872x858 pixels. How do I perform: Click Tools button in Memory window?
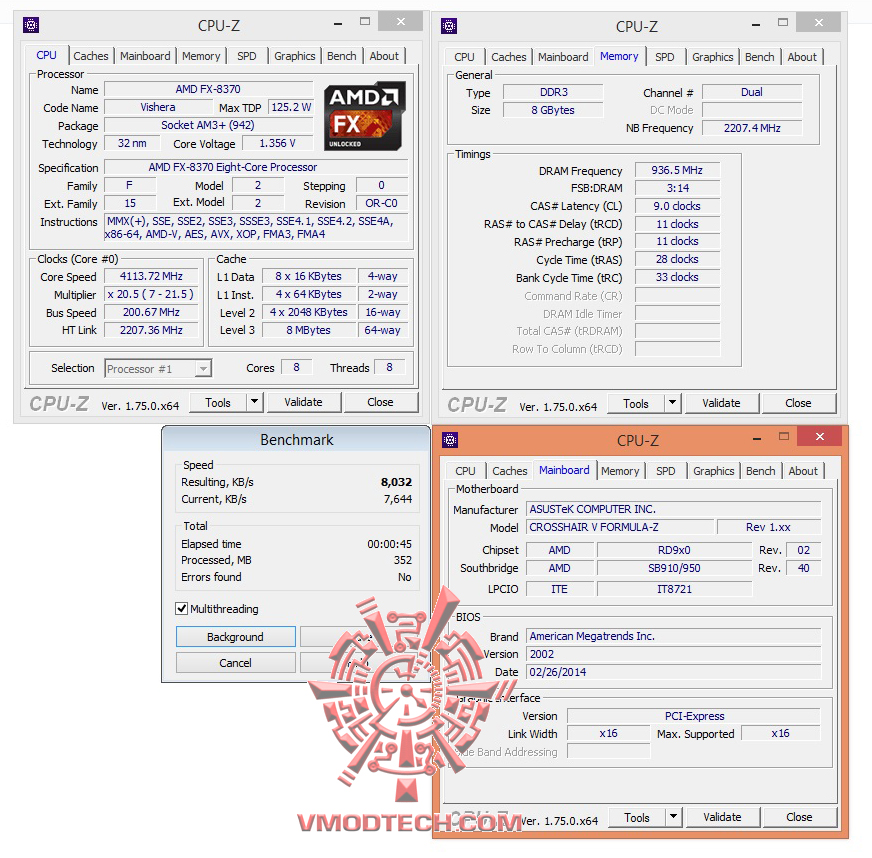click(636, 403)
